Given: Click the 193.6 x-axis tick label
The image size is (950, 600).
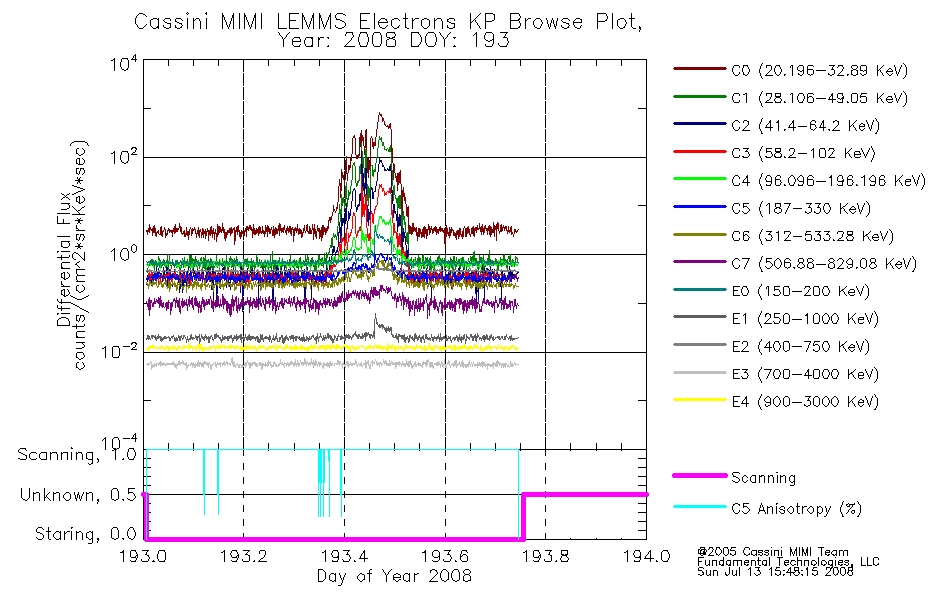Looking at the screenshot, I should coord(445,556).
